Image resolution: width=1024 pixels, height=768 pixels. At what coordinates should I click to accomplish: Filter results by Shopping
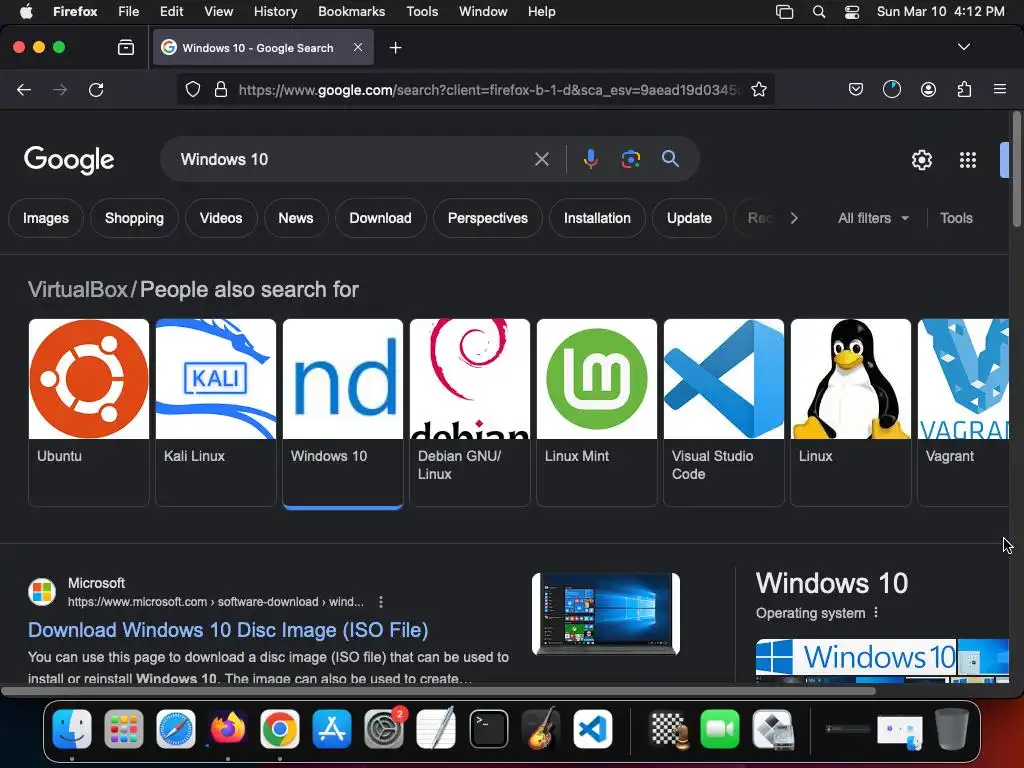135,218
